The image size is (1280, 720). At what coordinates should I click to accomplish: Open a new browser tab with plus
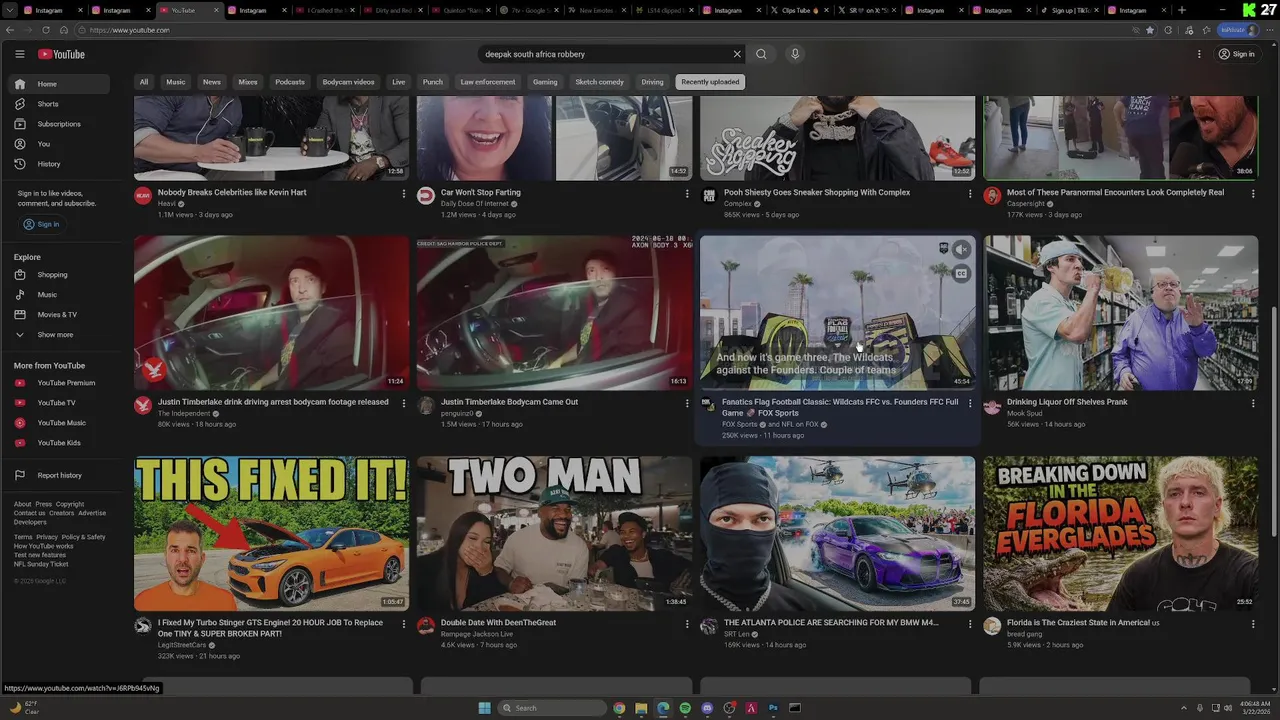1182,10
